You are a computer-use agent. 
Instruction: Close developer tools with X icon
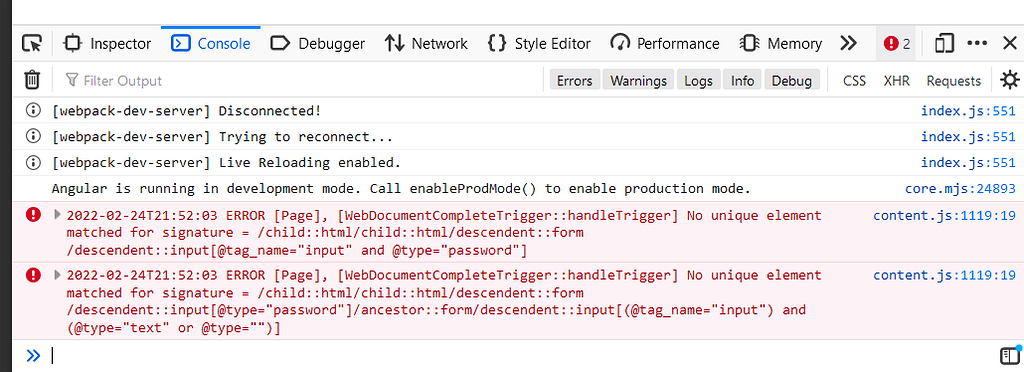pos(1010,44)
